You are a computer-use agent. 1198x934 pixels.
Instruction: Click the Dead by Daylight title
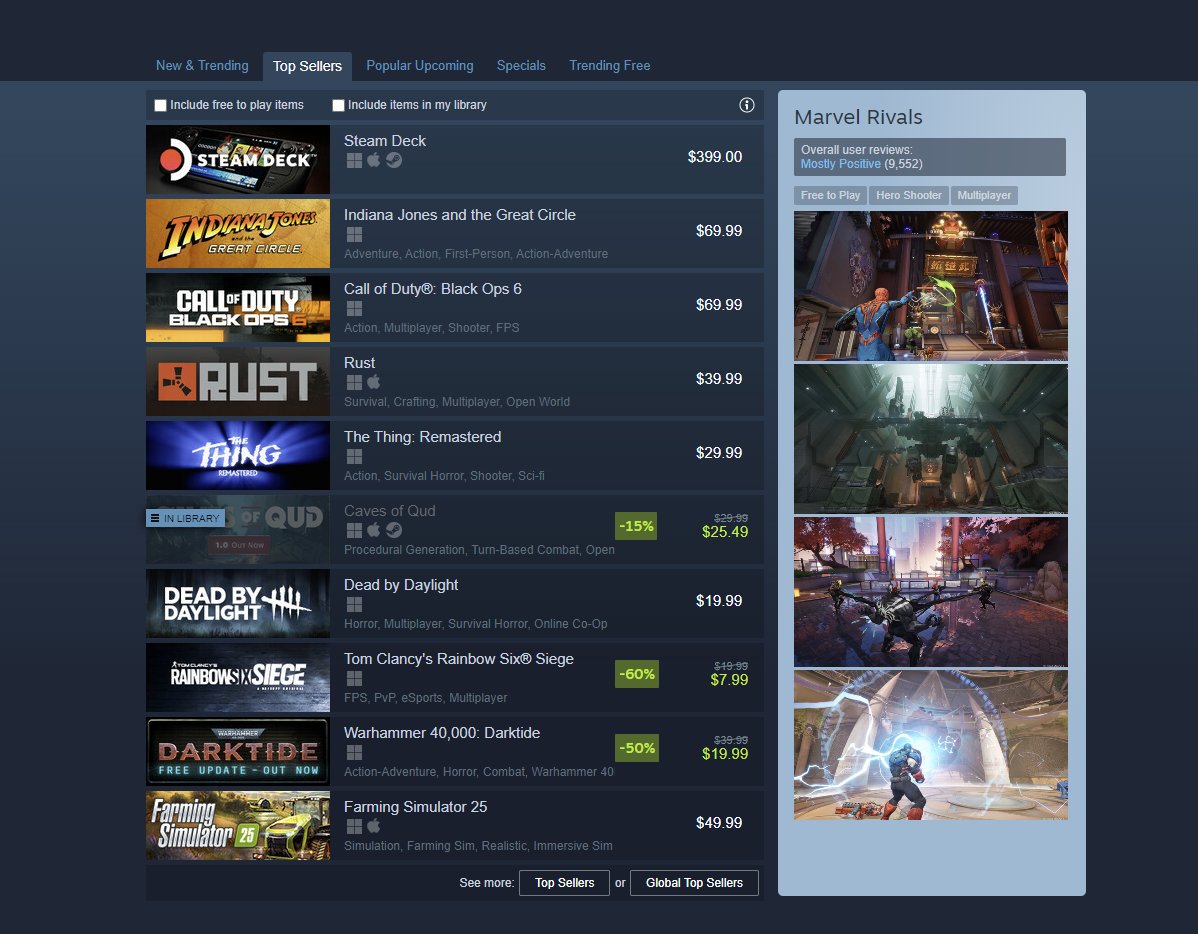(x=401, y=585)
